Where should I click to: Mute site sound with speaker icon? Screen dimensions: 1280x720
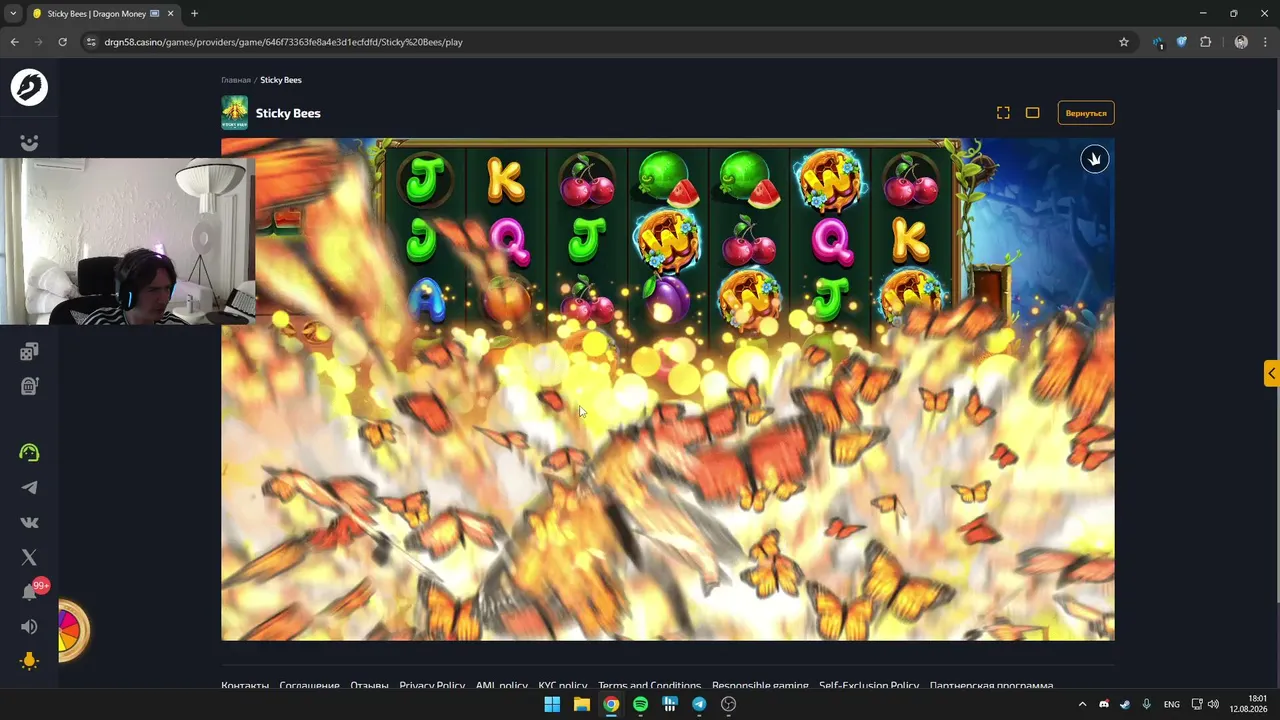click(29, 627)
